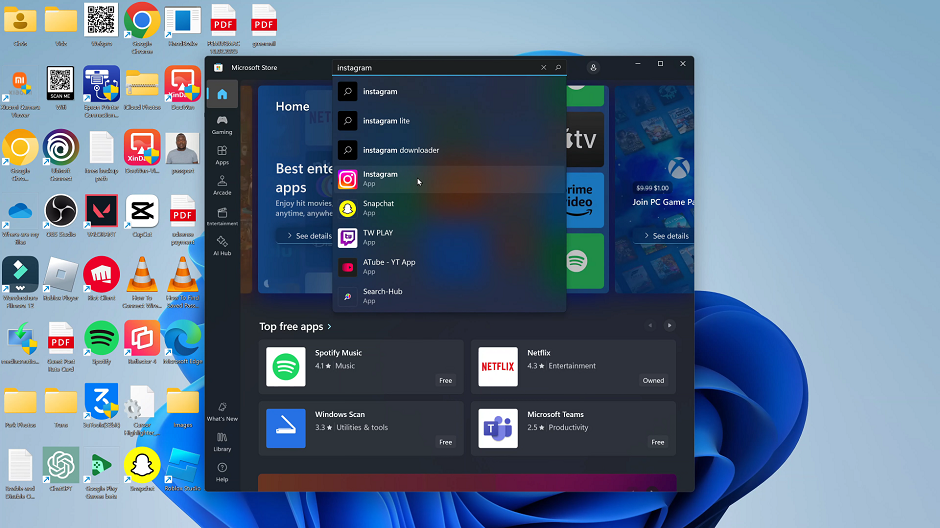Viewport: 940px width, 528px height.
Task: Select Roblox Studio desktop shortcut
Action: [x=182, y=470]
